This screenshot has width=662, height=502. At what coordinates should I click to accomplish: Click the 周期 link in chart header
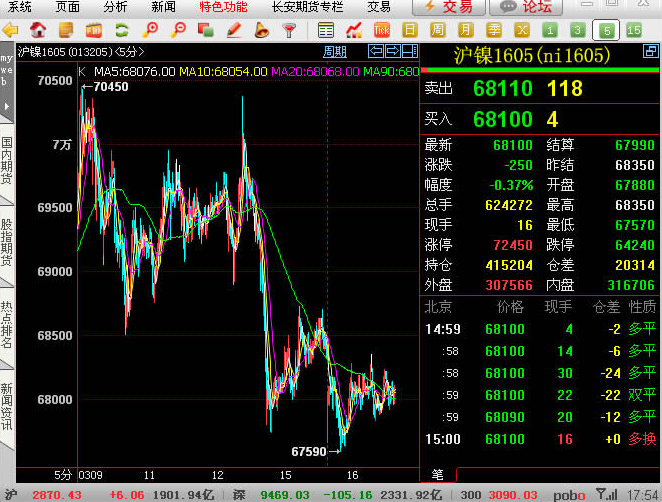click(335, 52)
